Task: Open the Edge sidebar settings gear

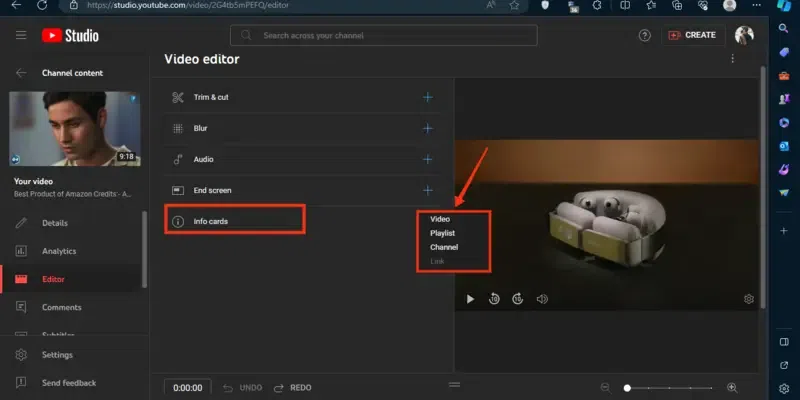Action: [x=784, y=388]
